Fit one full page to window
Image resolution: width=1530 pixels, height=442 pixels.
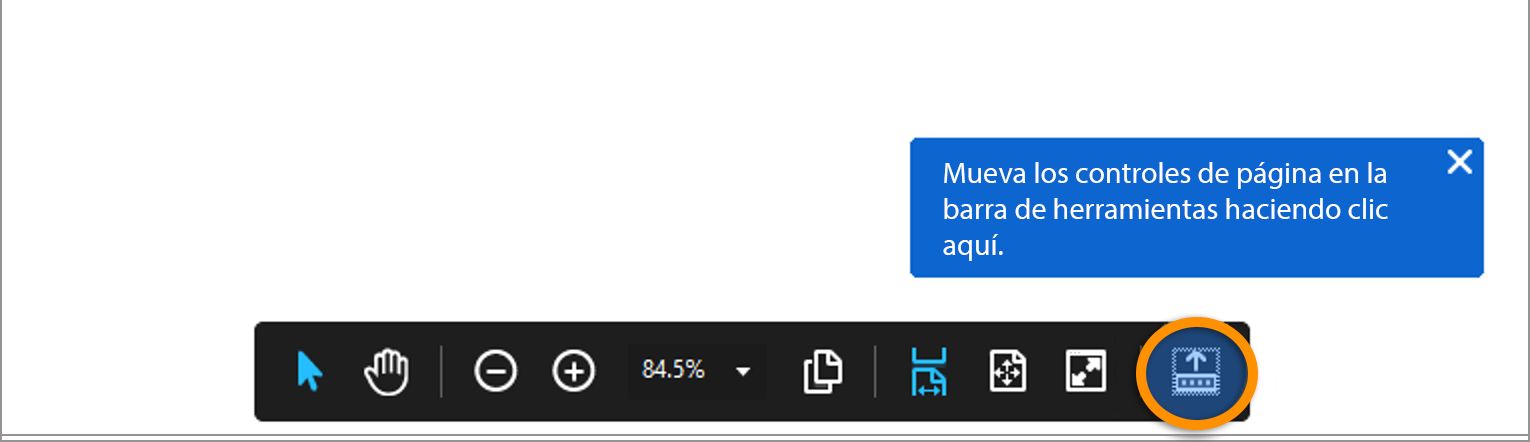(1008, 372)
